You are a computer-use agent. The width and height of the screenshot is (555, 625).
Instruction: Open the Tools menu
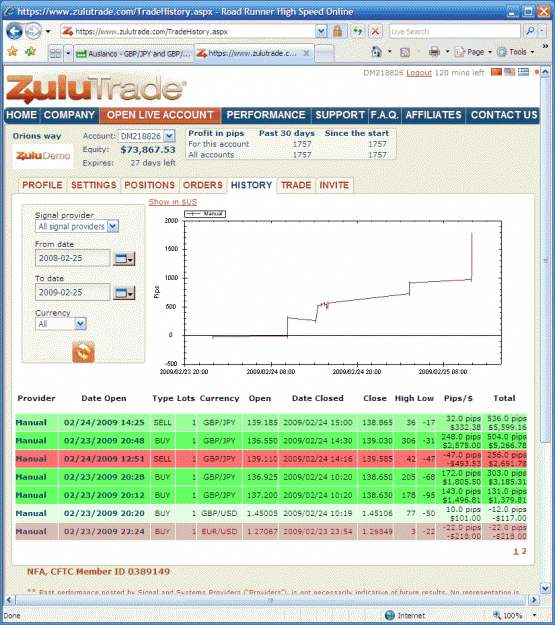pyautogui.click(x=516, y=52)
